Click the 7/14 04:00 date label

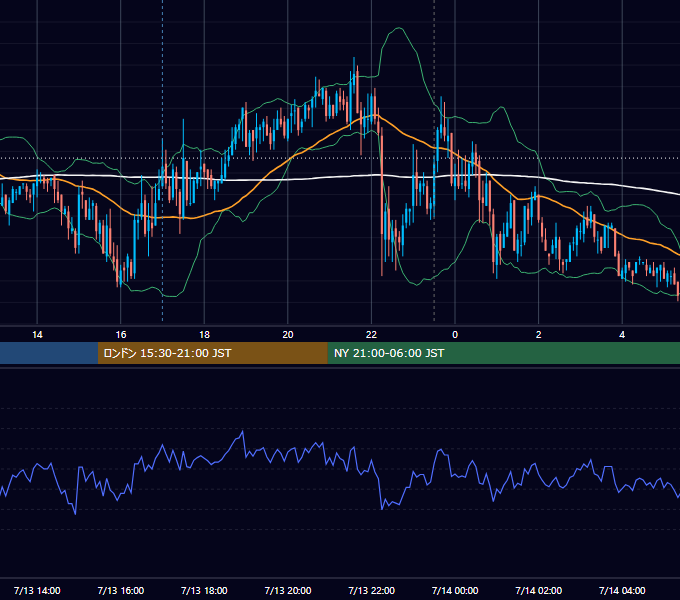[622, 590]
